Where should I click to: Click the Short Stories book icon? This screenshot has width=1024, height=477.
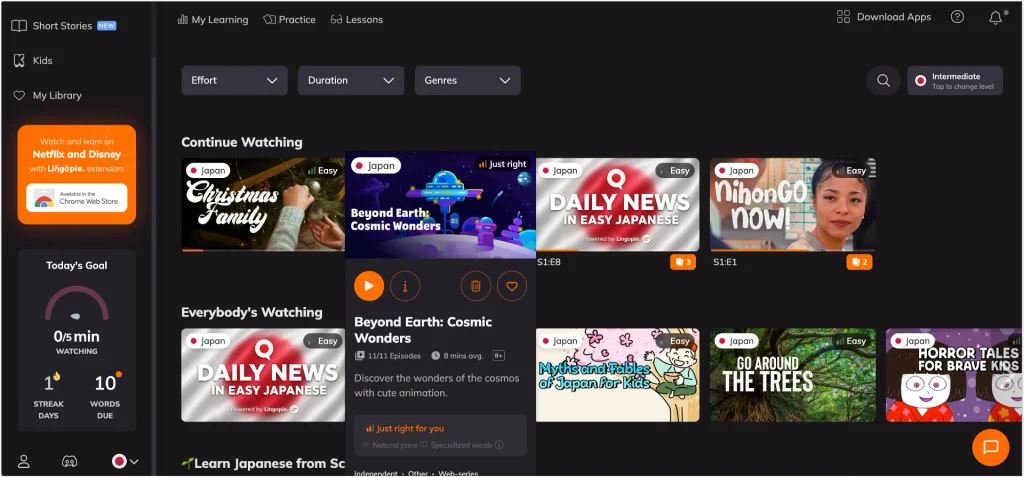click(19, 26)
